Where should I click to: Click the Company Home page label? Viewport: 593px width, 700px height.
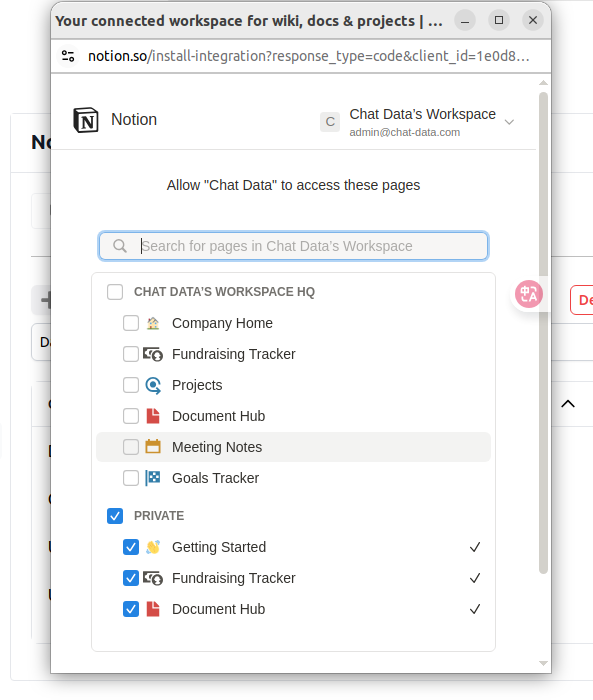pos(222,323)
